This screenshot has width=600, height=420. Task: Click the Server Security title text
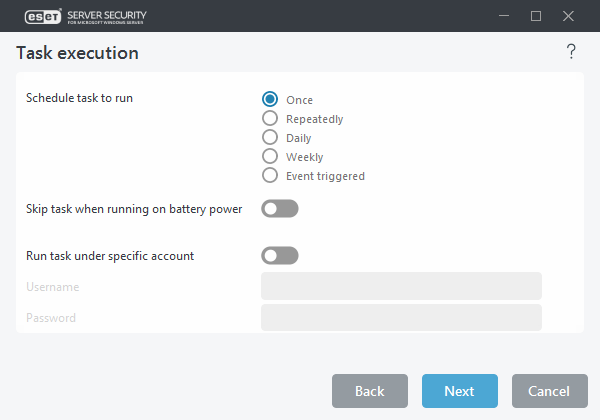click(107, 13)
